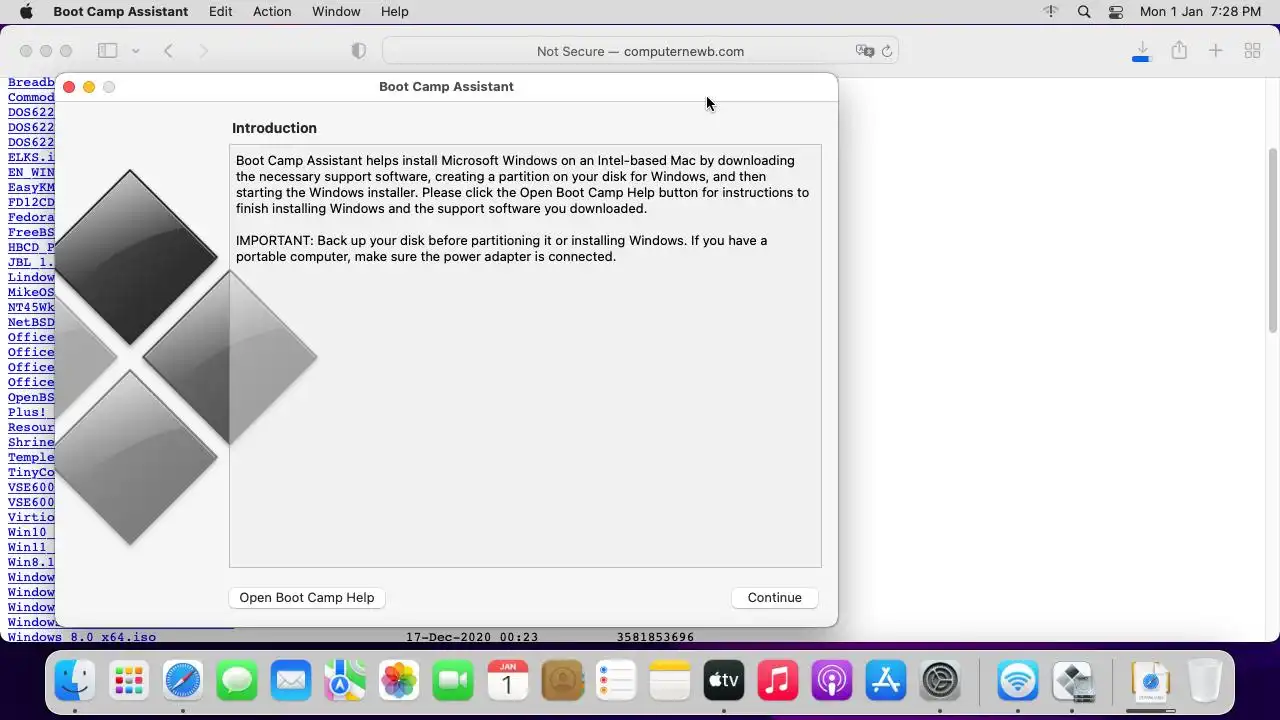Open Notes from the Dock
The height and width of the screenshot is (720, 1280).
point(670,682)
